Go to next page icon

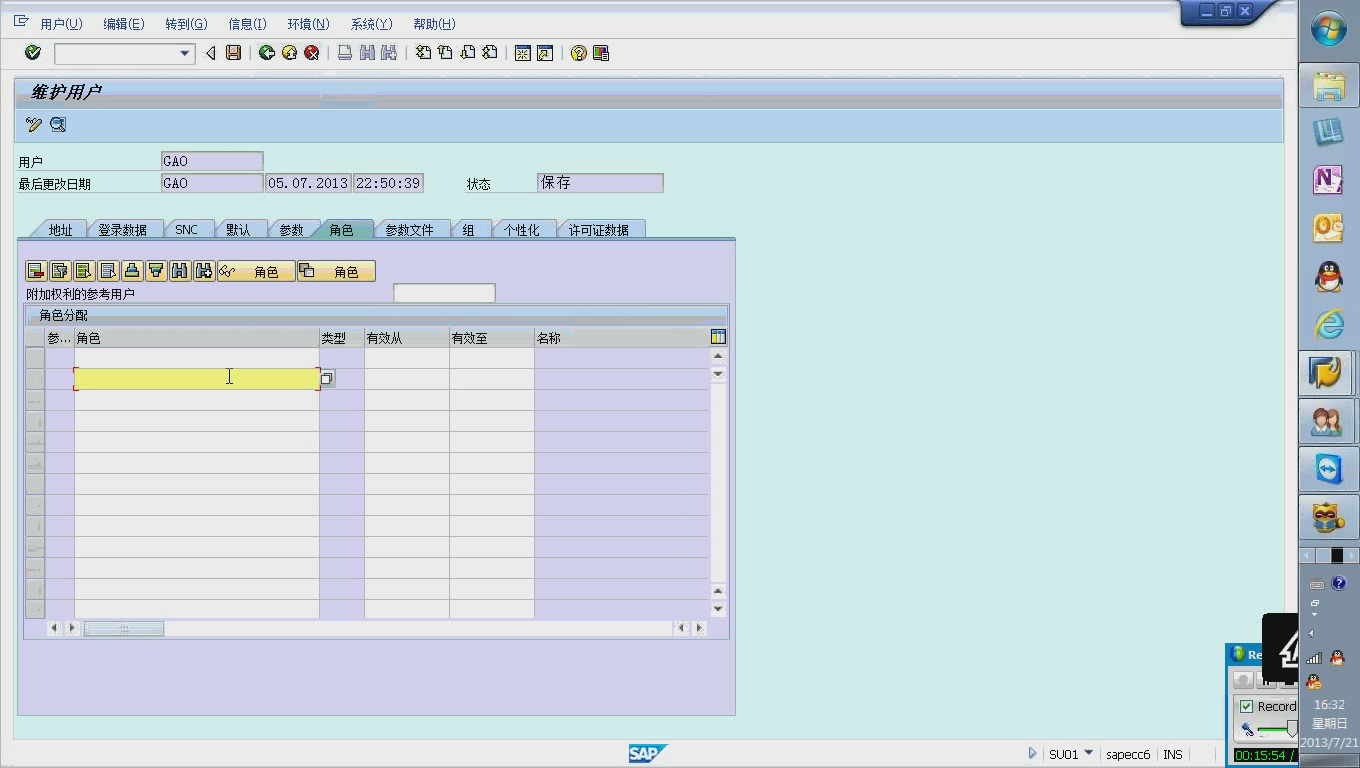tap(467, 53)
